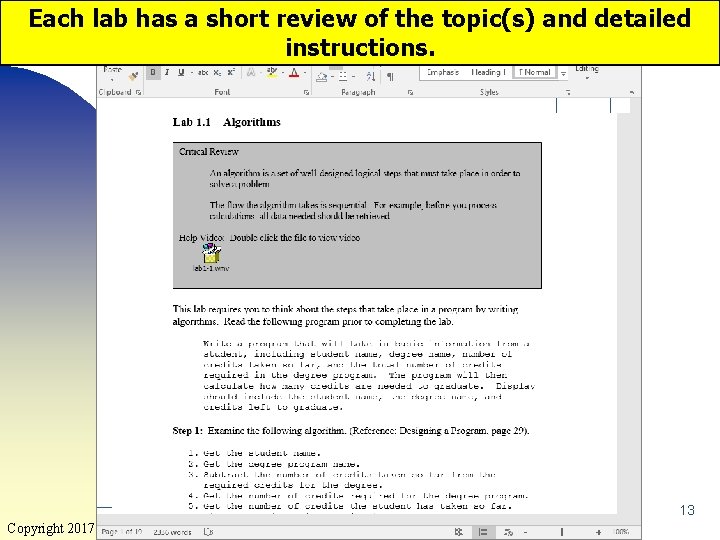Click the slide number 13
The height and width of the screenshot is (540, 720).
click(687, 510)
